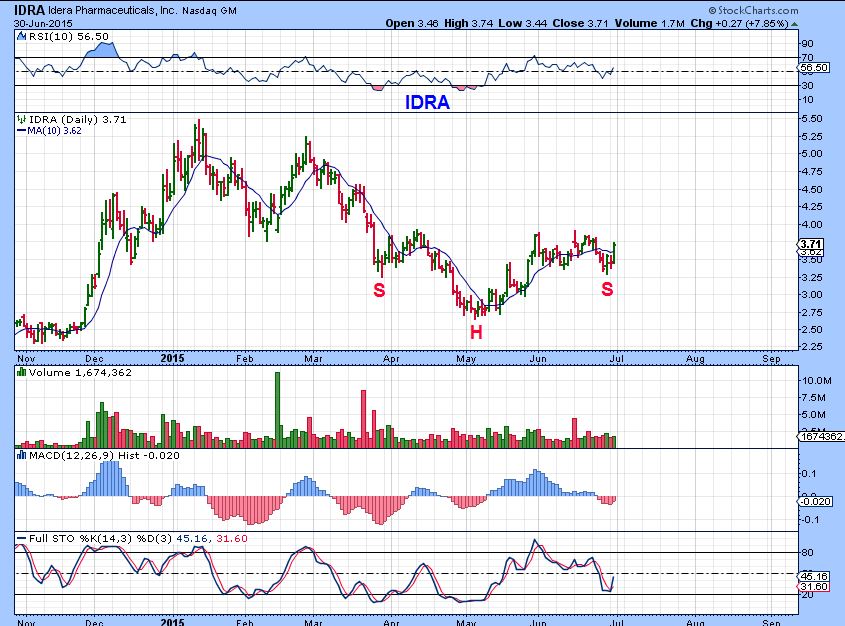The height and width of the screenshot is (626, 845).
Task: Click the Idera Pharmaceuticals, Inc. company name
Action: coord(112,10)
